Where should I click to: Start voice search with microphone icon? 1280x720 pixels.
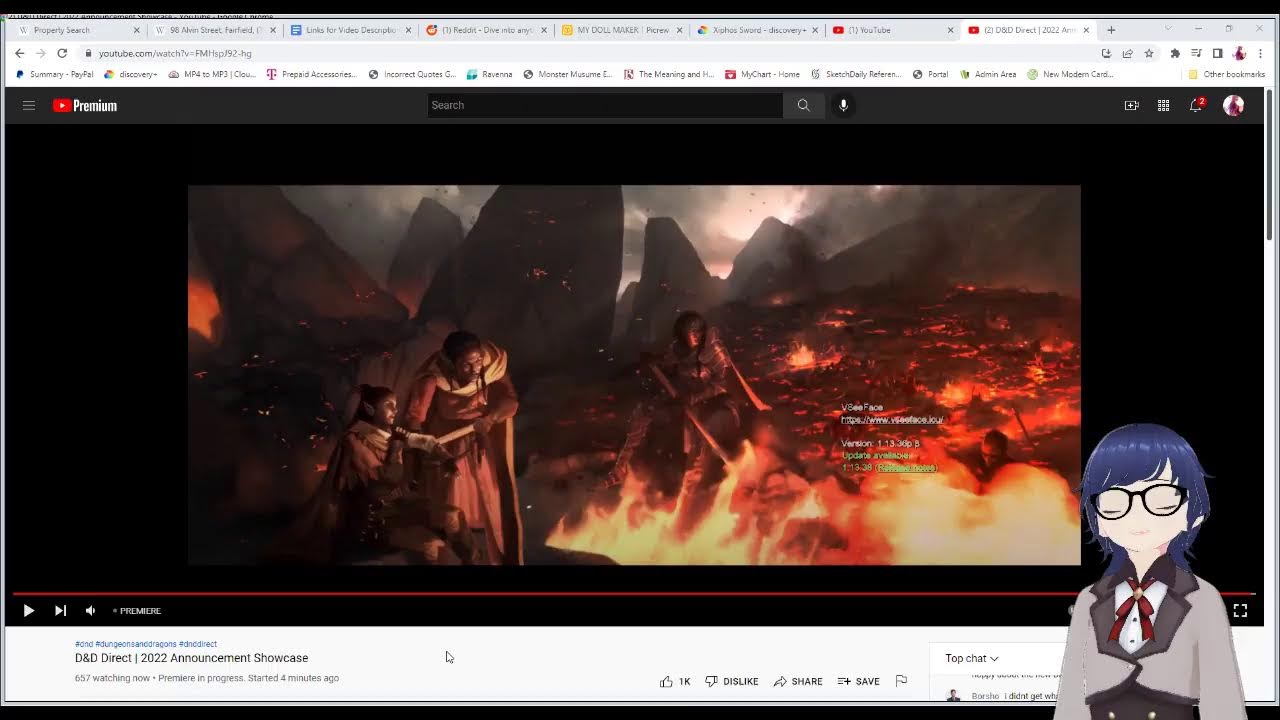click(x=843, y=105)
